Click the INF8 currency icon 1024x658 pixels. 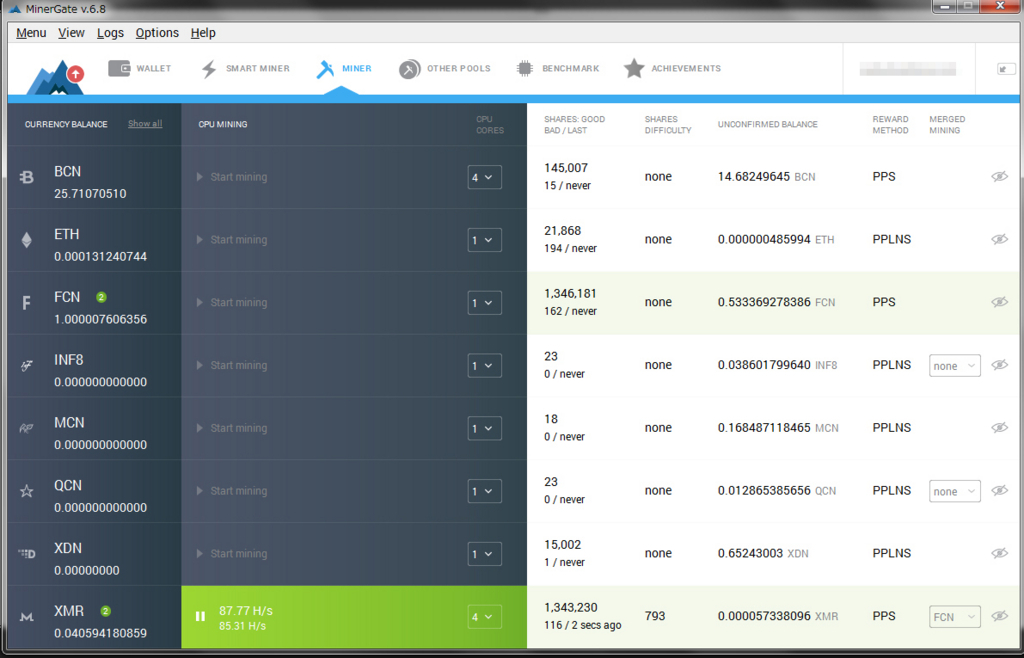pos(27,366)
